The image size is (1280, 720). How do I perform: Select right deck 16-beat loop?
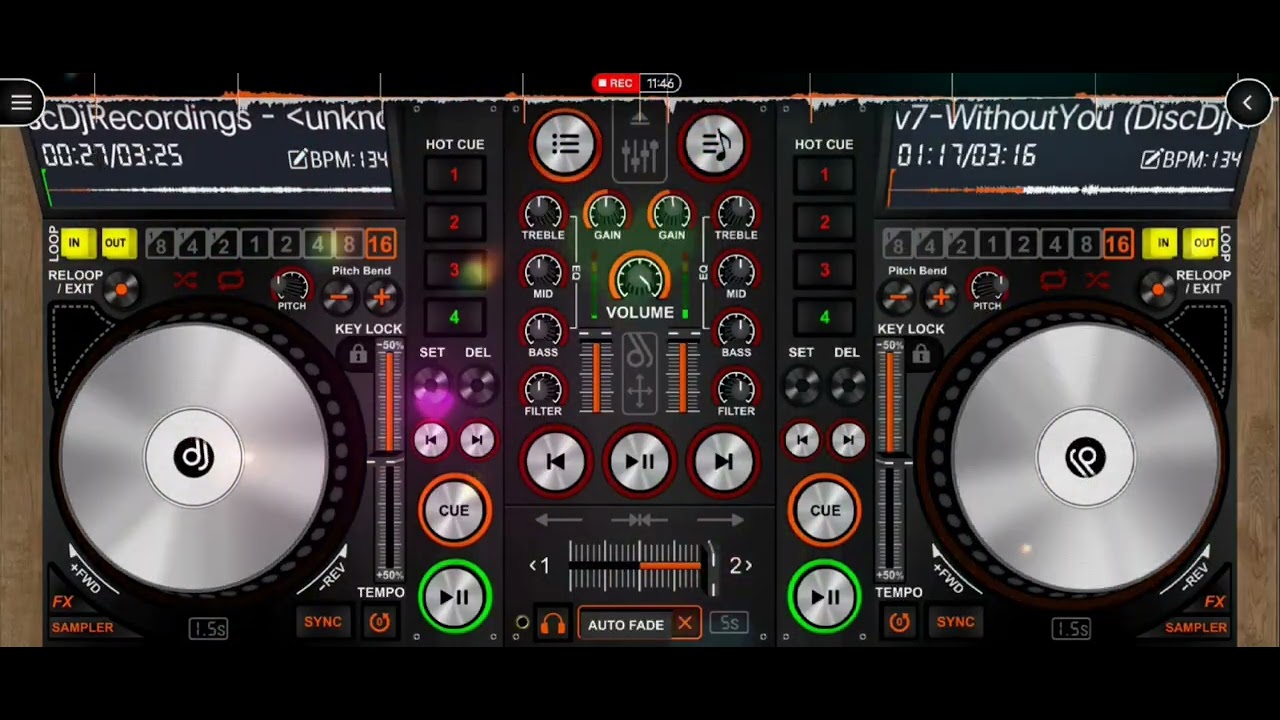(1117, 244)
